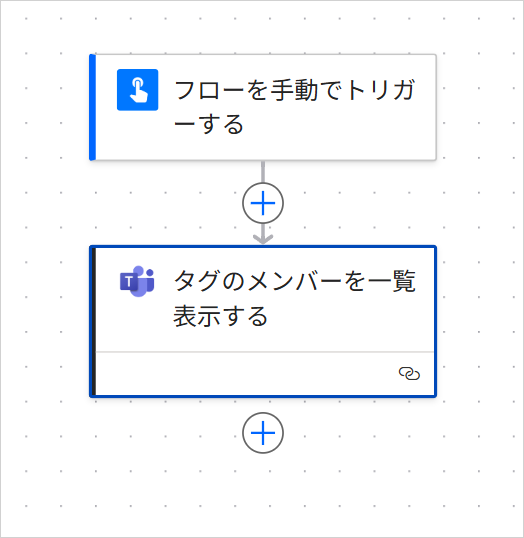
Task: Add a step between trigger and Teams action
Action: pos(263,203)
